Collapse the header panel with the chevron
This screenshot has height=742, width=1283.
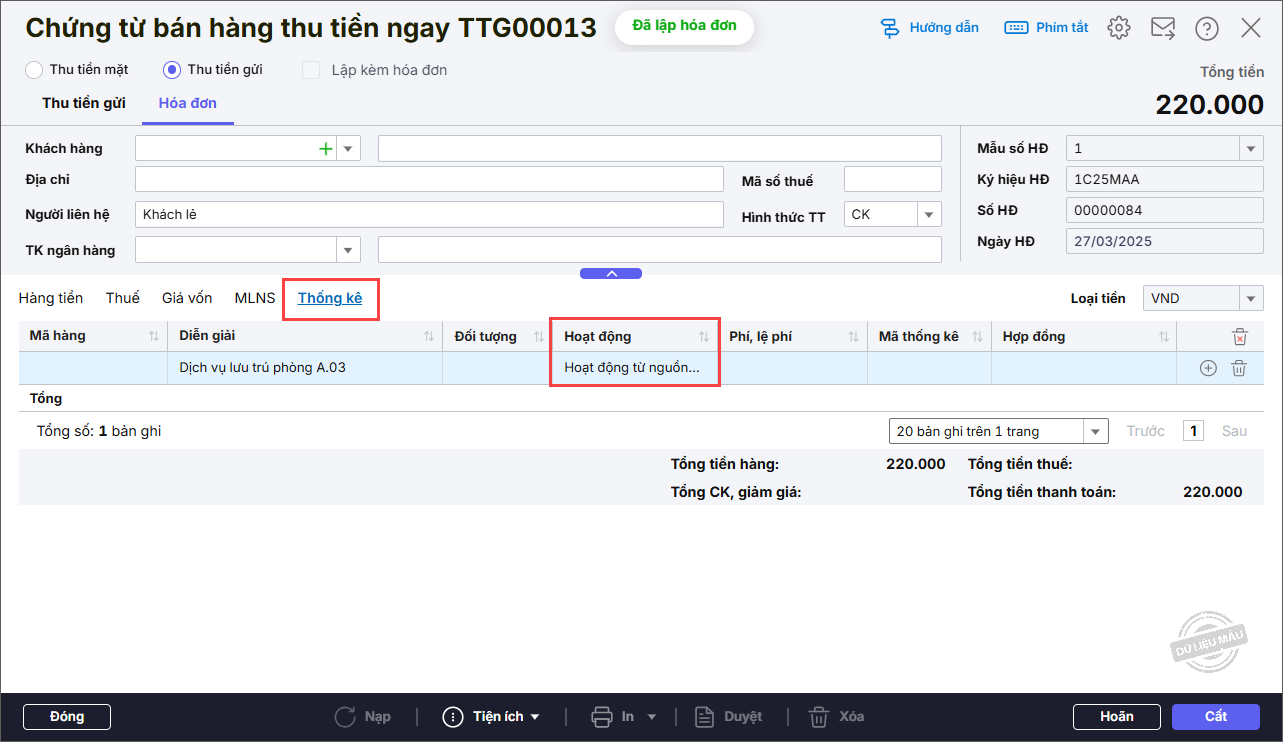611,273
